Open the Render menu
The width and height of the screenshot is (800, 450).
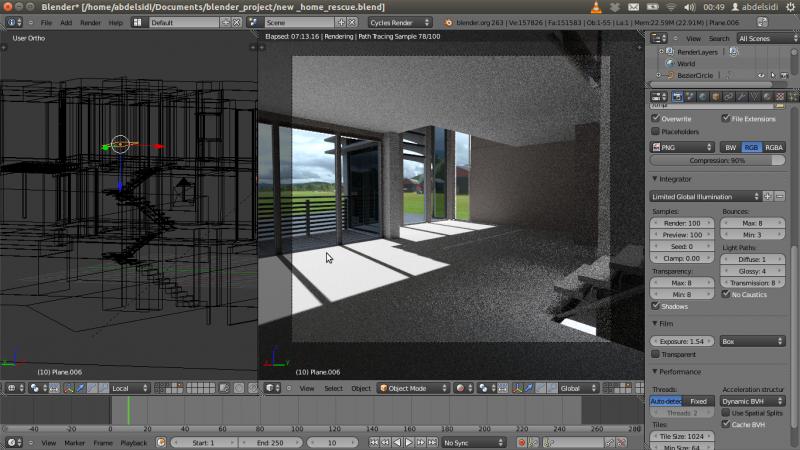click(90, 22)
